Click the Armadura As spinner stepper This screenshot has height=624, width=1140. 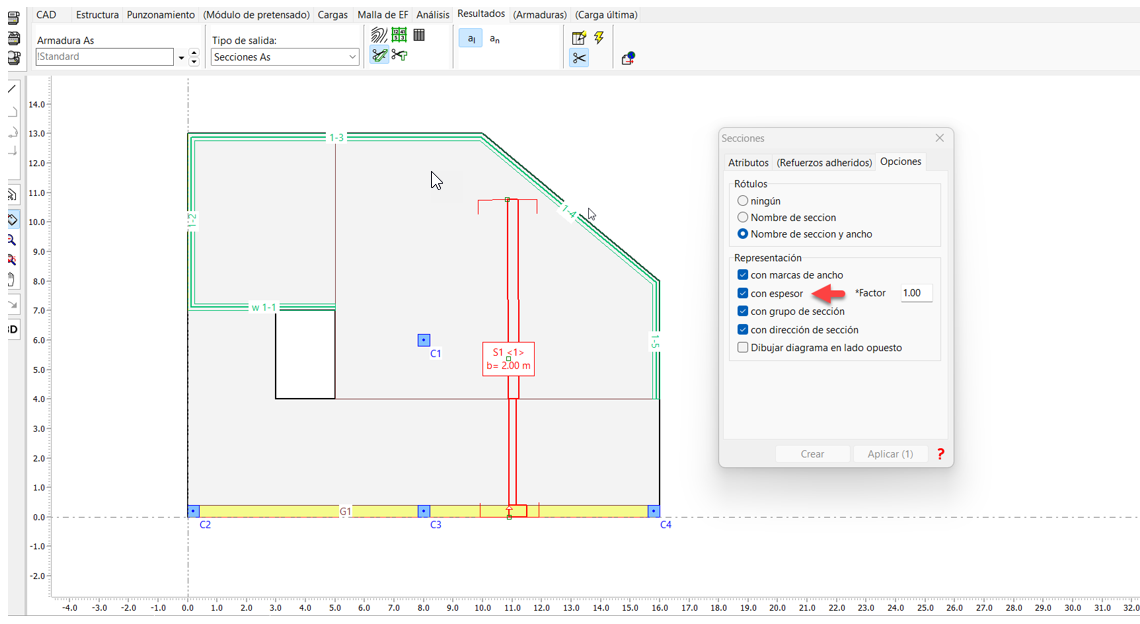click(194, 58)
